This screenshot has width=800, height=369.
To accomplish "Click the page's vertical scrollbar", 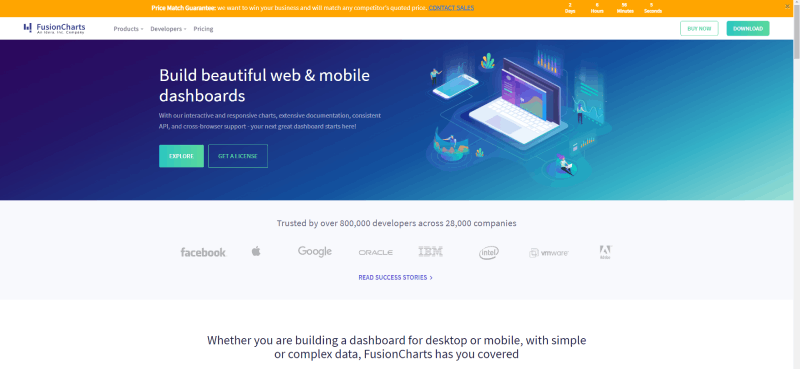I will pos(796,184).
